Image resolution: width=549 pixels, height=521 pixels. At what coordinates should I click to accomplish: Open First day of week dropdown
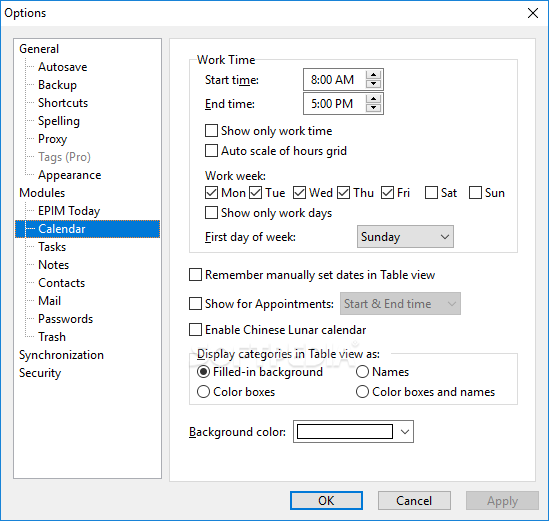[405, 237]
